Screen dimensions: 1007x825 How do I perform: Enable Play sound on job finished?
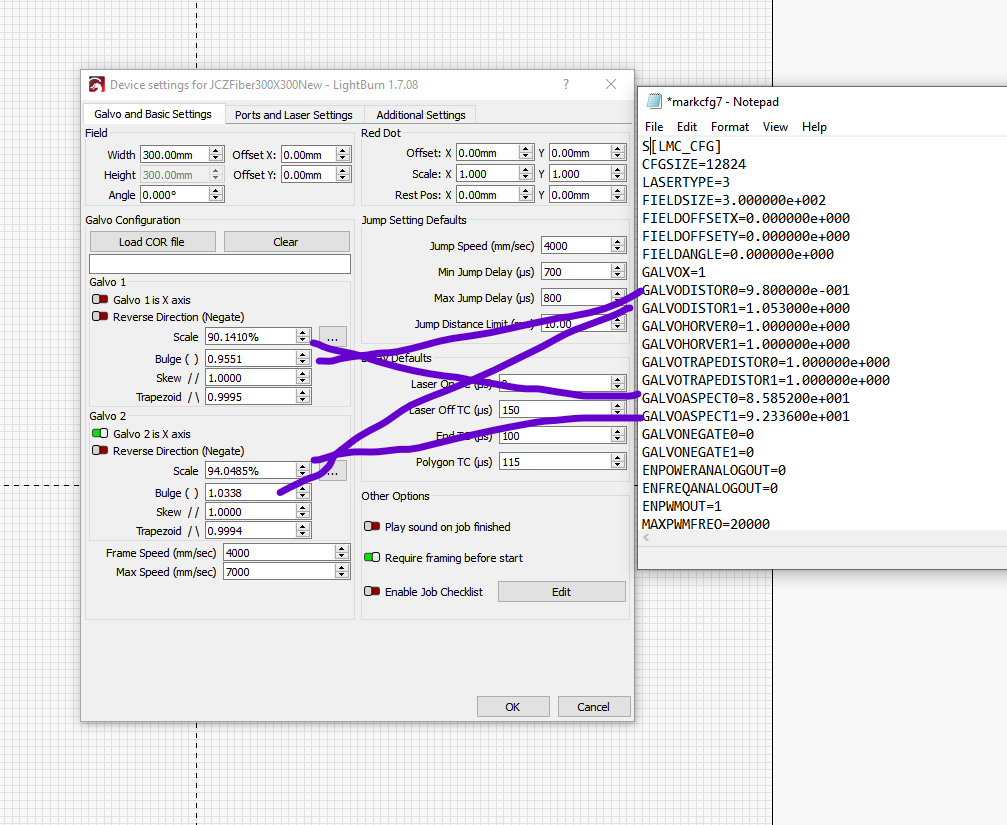(372, 526)
